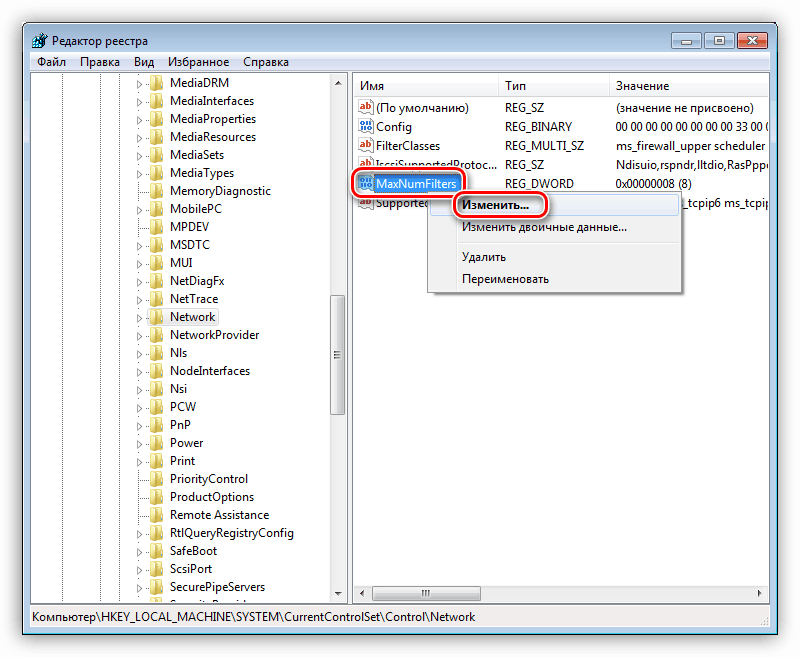Click the tree scrollbar down arrow
The width and height of the screenshot is (800, 657).
(338, 594)
